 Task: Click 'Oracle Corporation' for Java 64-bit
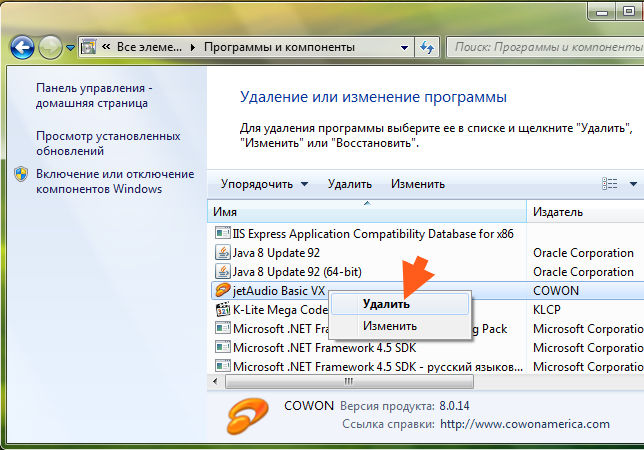tap(583, 271)
